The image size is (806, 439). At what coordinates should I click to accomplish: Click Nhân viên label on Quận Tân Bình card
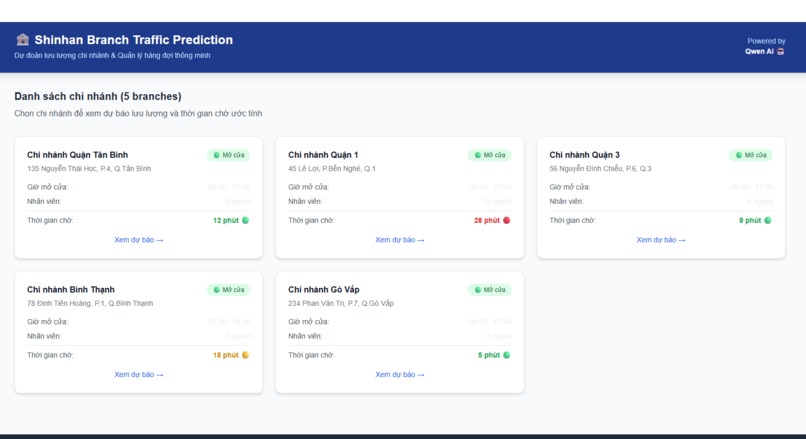pyautogui.click(x=44, y=201)
